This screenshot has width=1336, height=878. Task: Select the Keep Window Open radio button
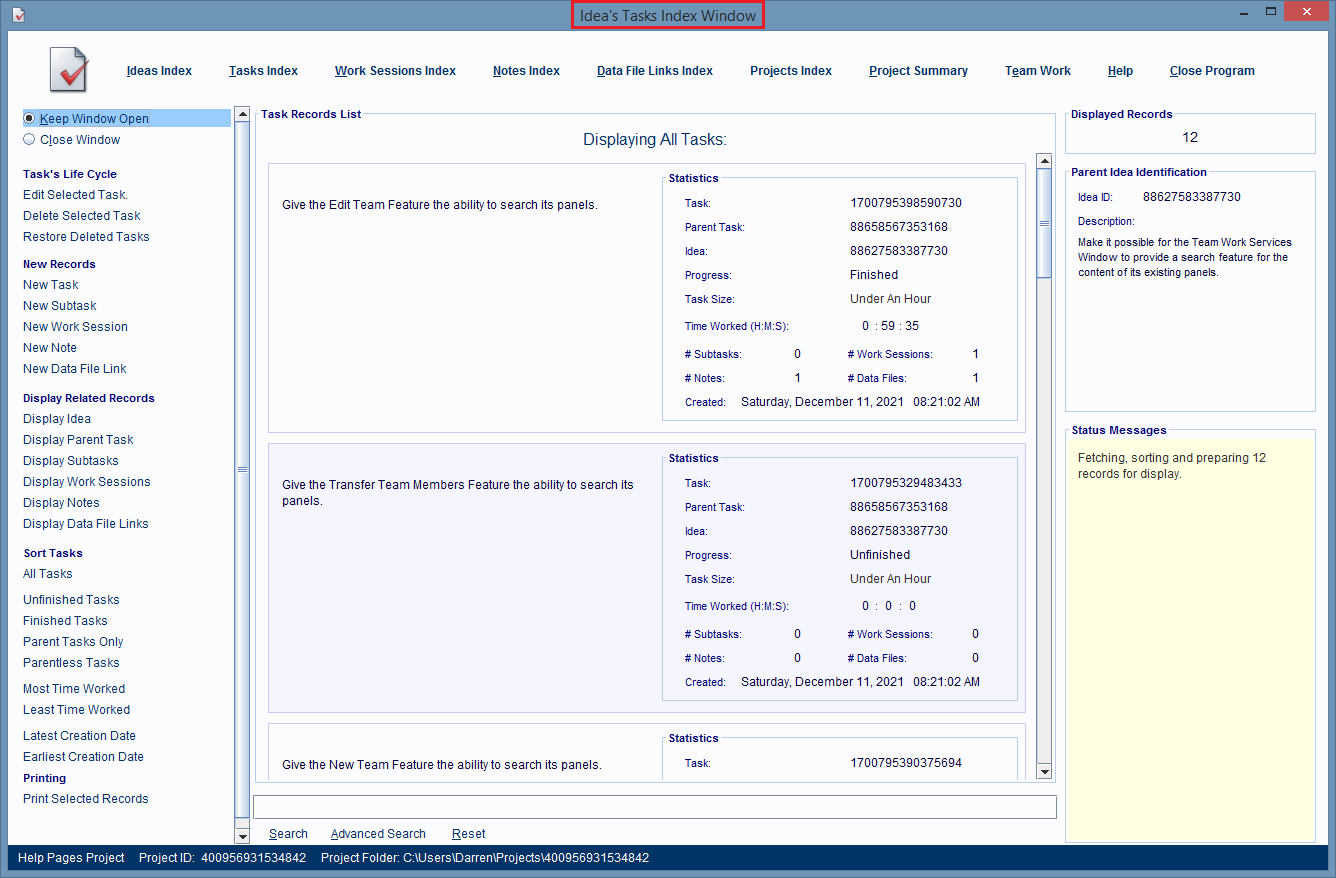click(29, 118)
